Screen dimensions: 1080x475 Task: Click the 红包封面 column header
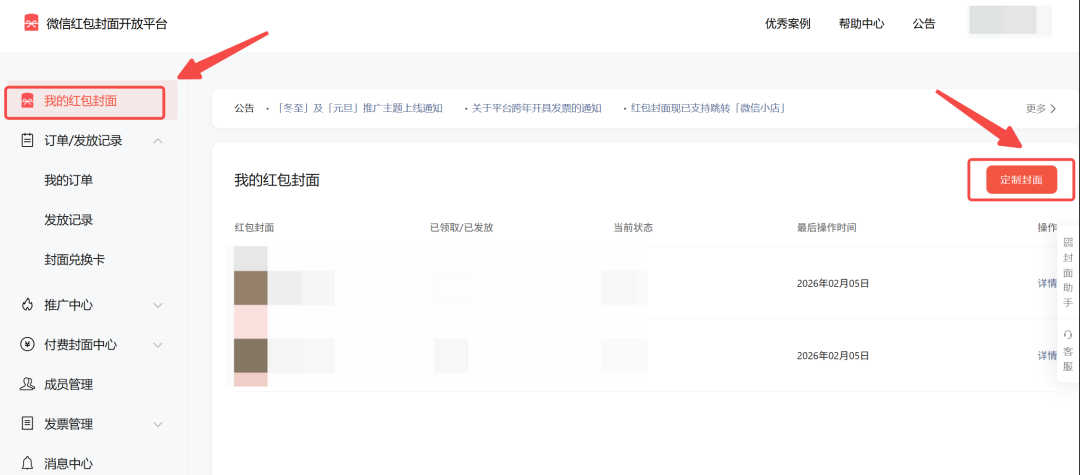253,227
